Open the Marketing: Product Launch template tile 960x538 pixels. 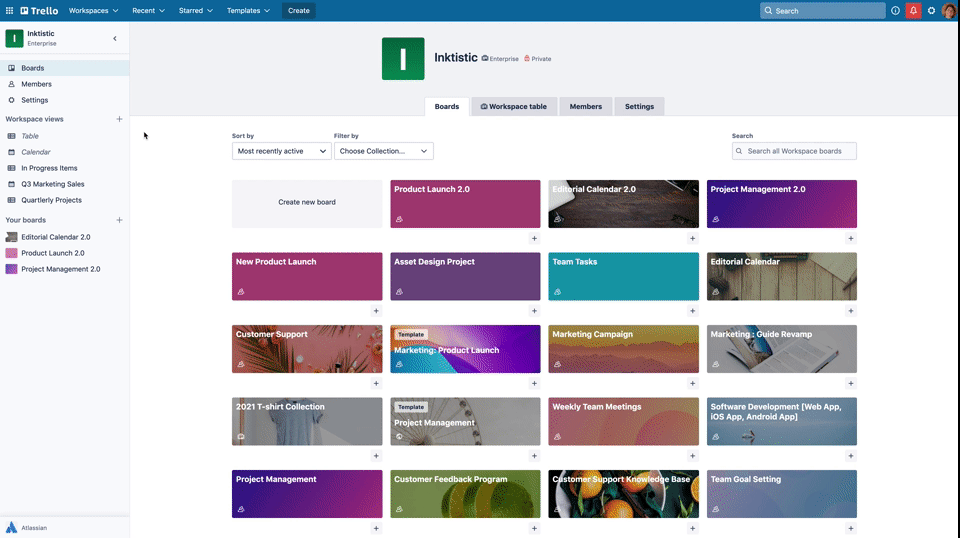pyautogui.click(x=465, y=349)
